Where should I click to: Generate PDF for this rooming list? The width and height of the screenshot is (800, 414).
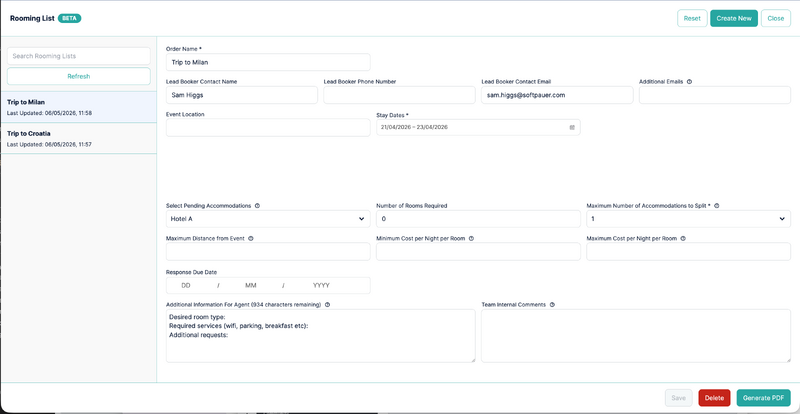[763, 398]
